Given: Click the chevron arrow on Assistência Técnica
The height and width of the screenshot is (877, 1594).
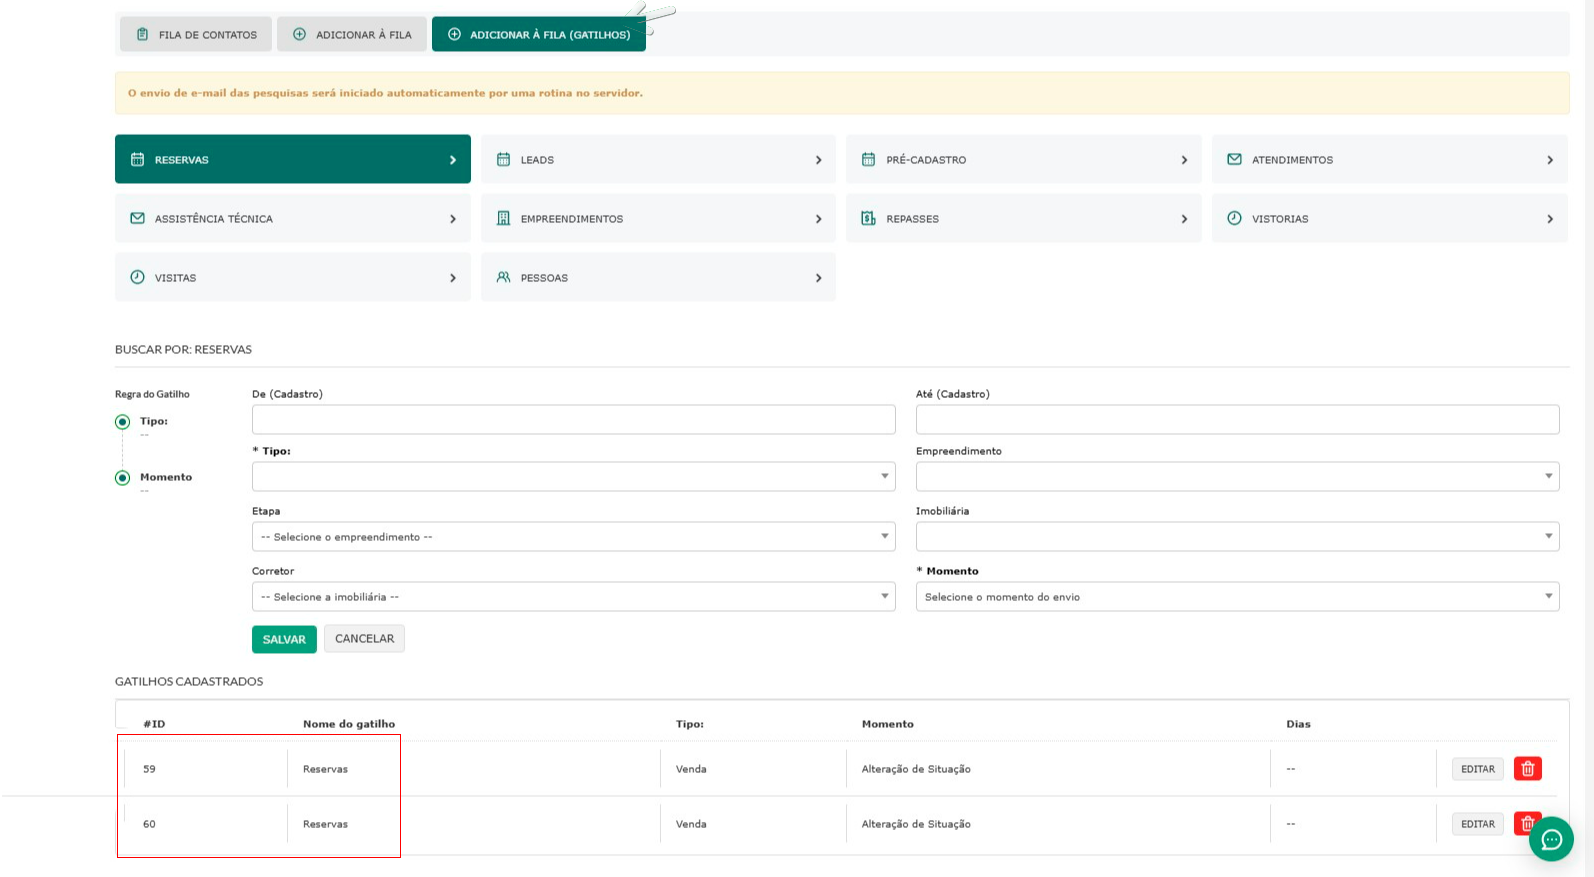Looking at the screenshot, I should 453,219.
